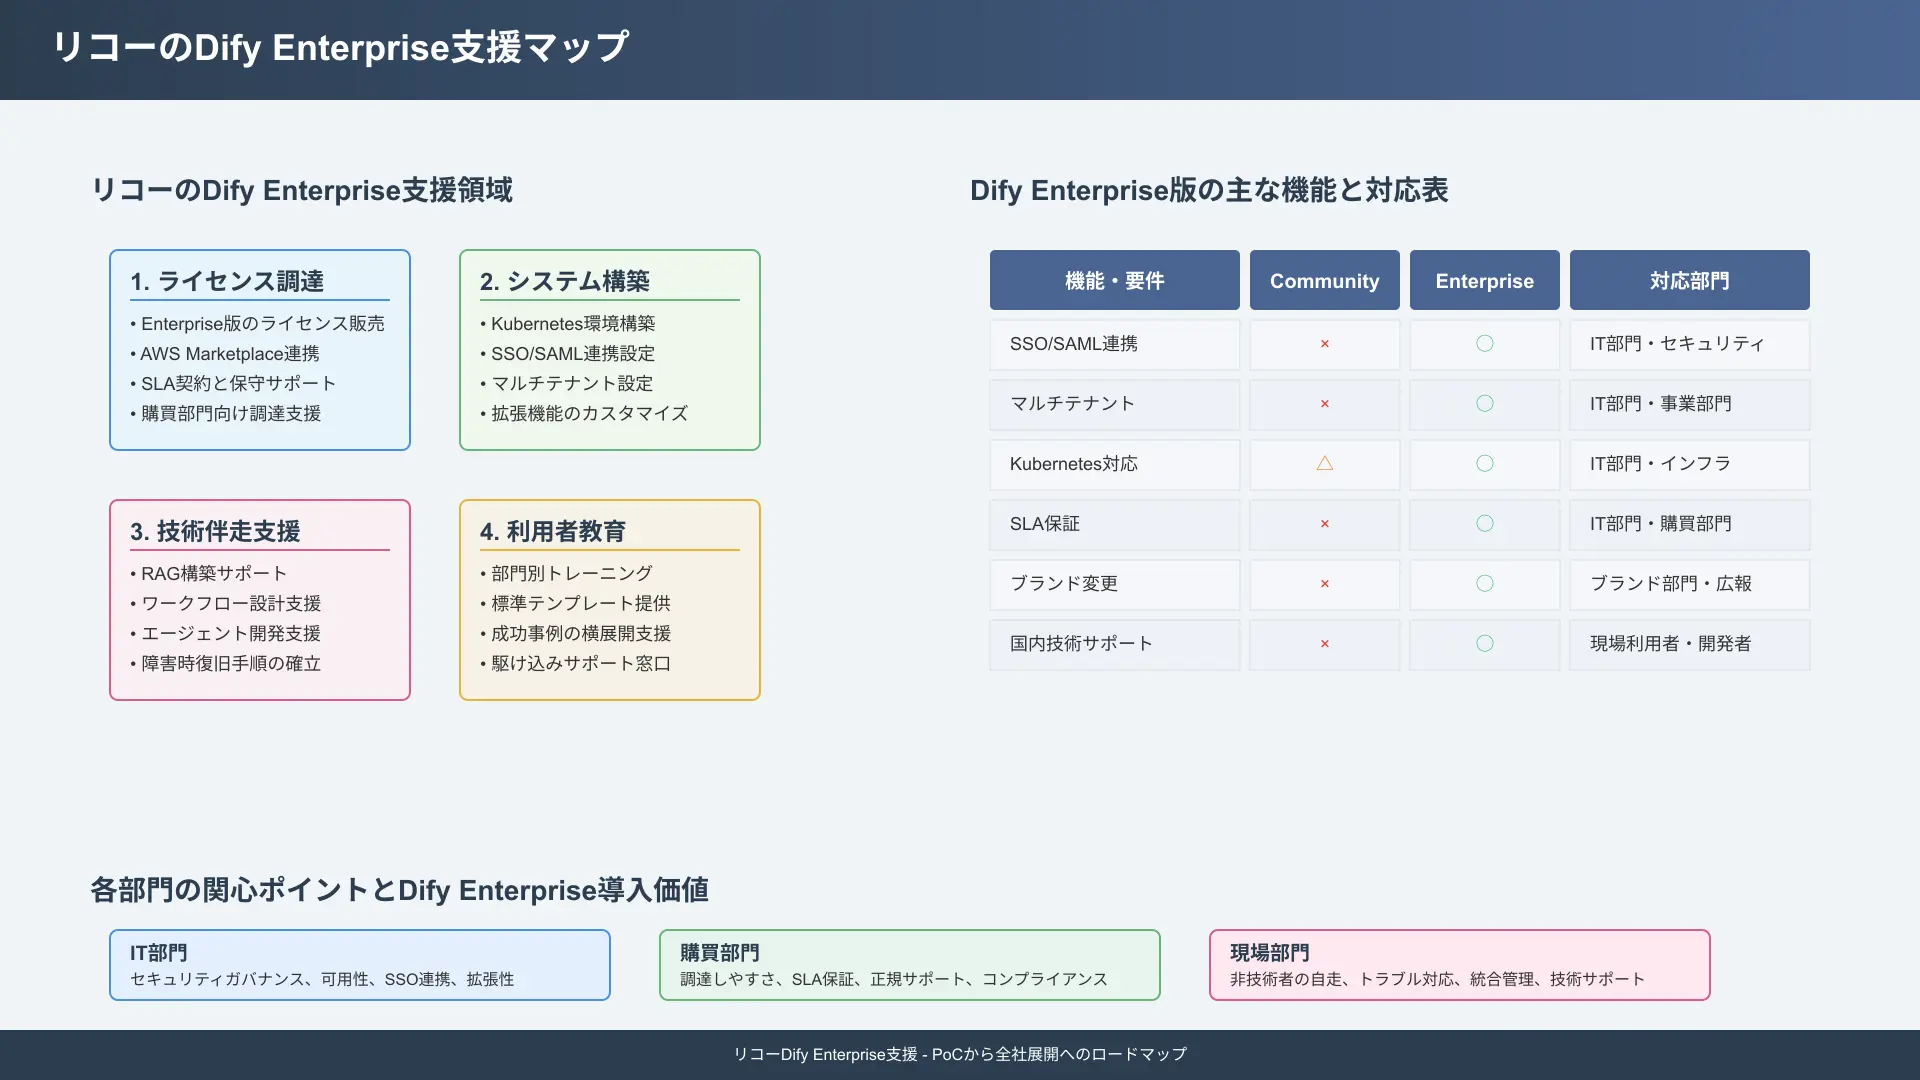The width and height of the screenshot is (1920, 1080).
Task: Click the 国内技術サポート feature cell
Action: point(1115,644)
